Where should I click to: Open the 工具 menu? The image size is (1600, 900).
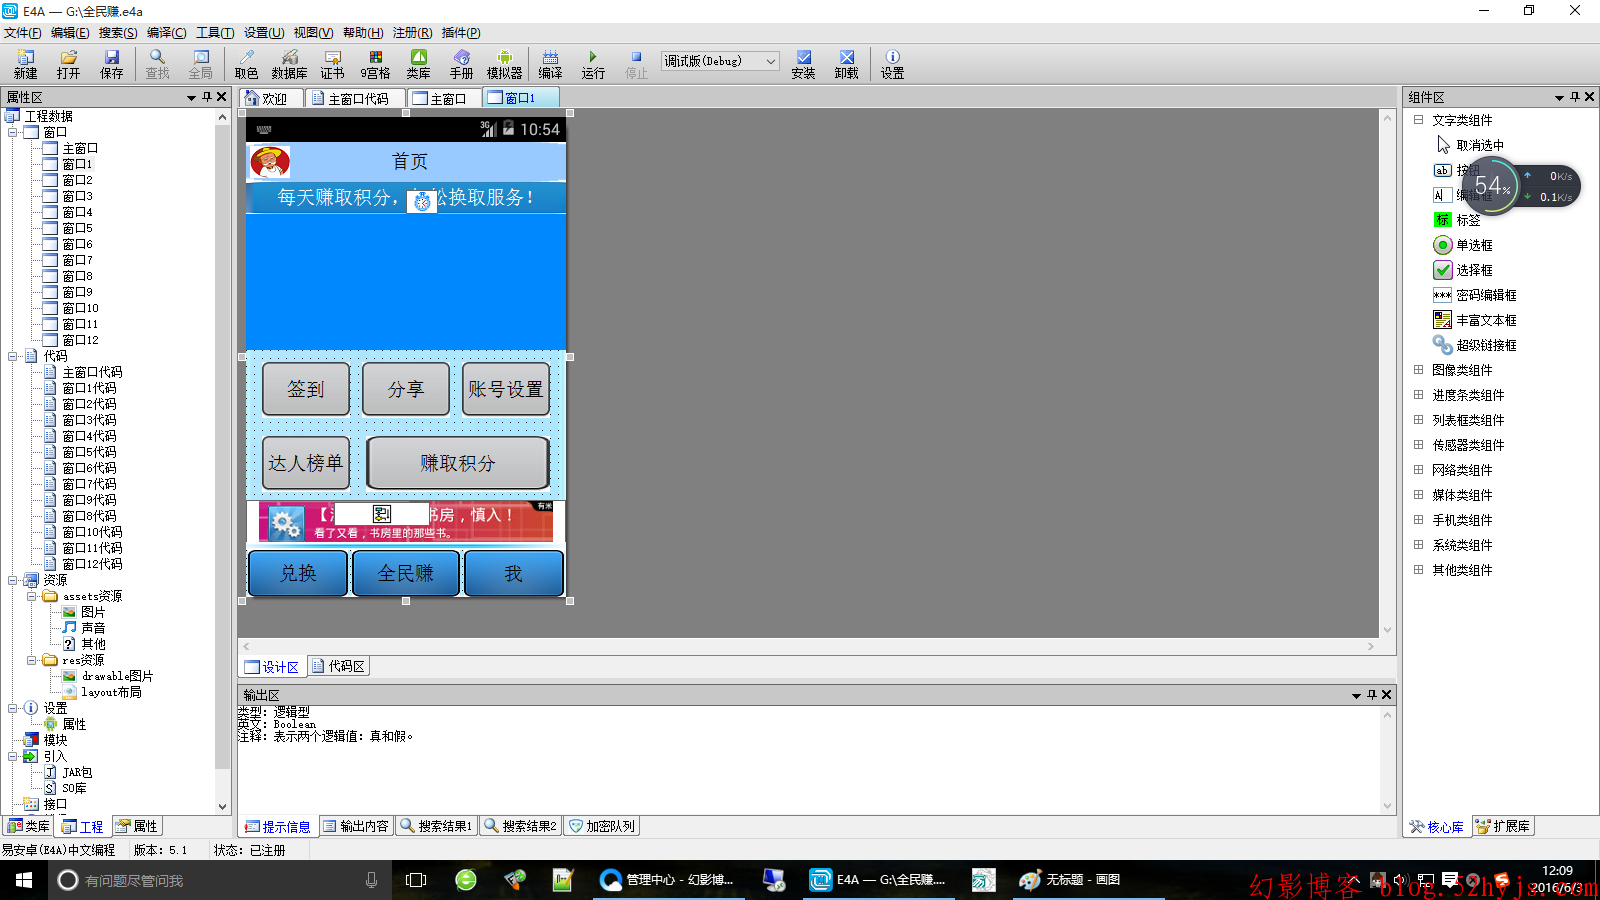(214, 33)
